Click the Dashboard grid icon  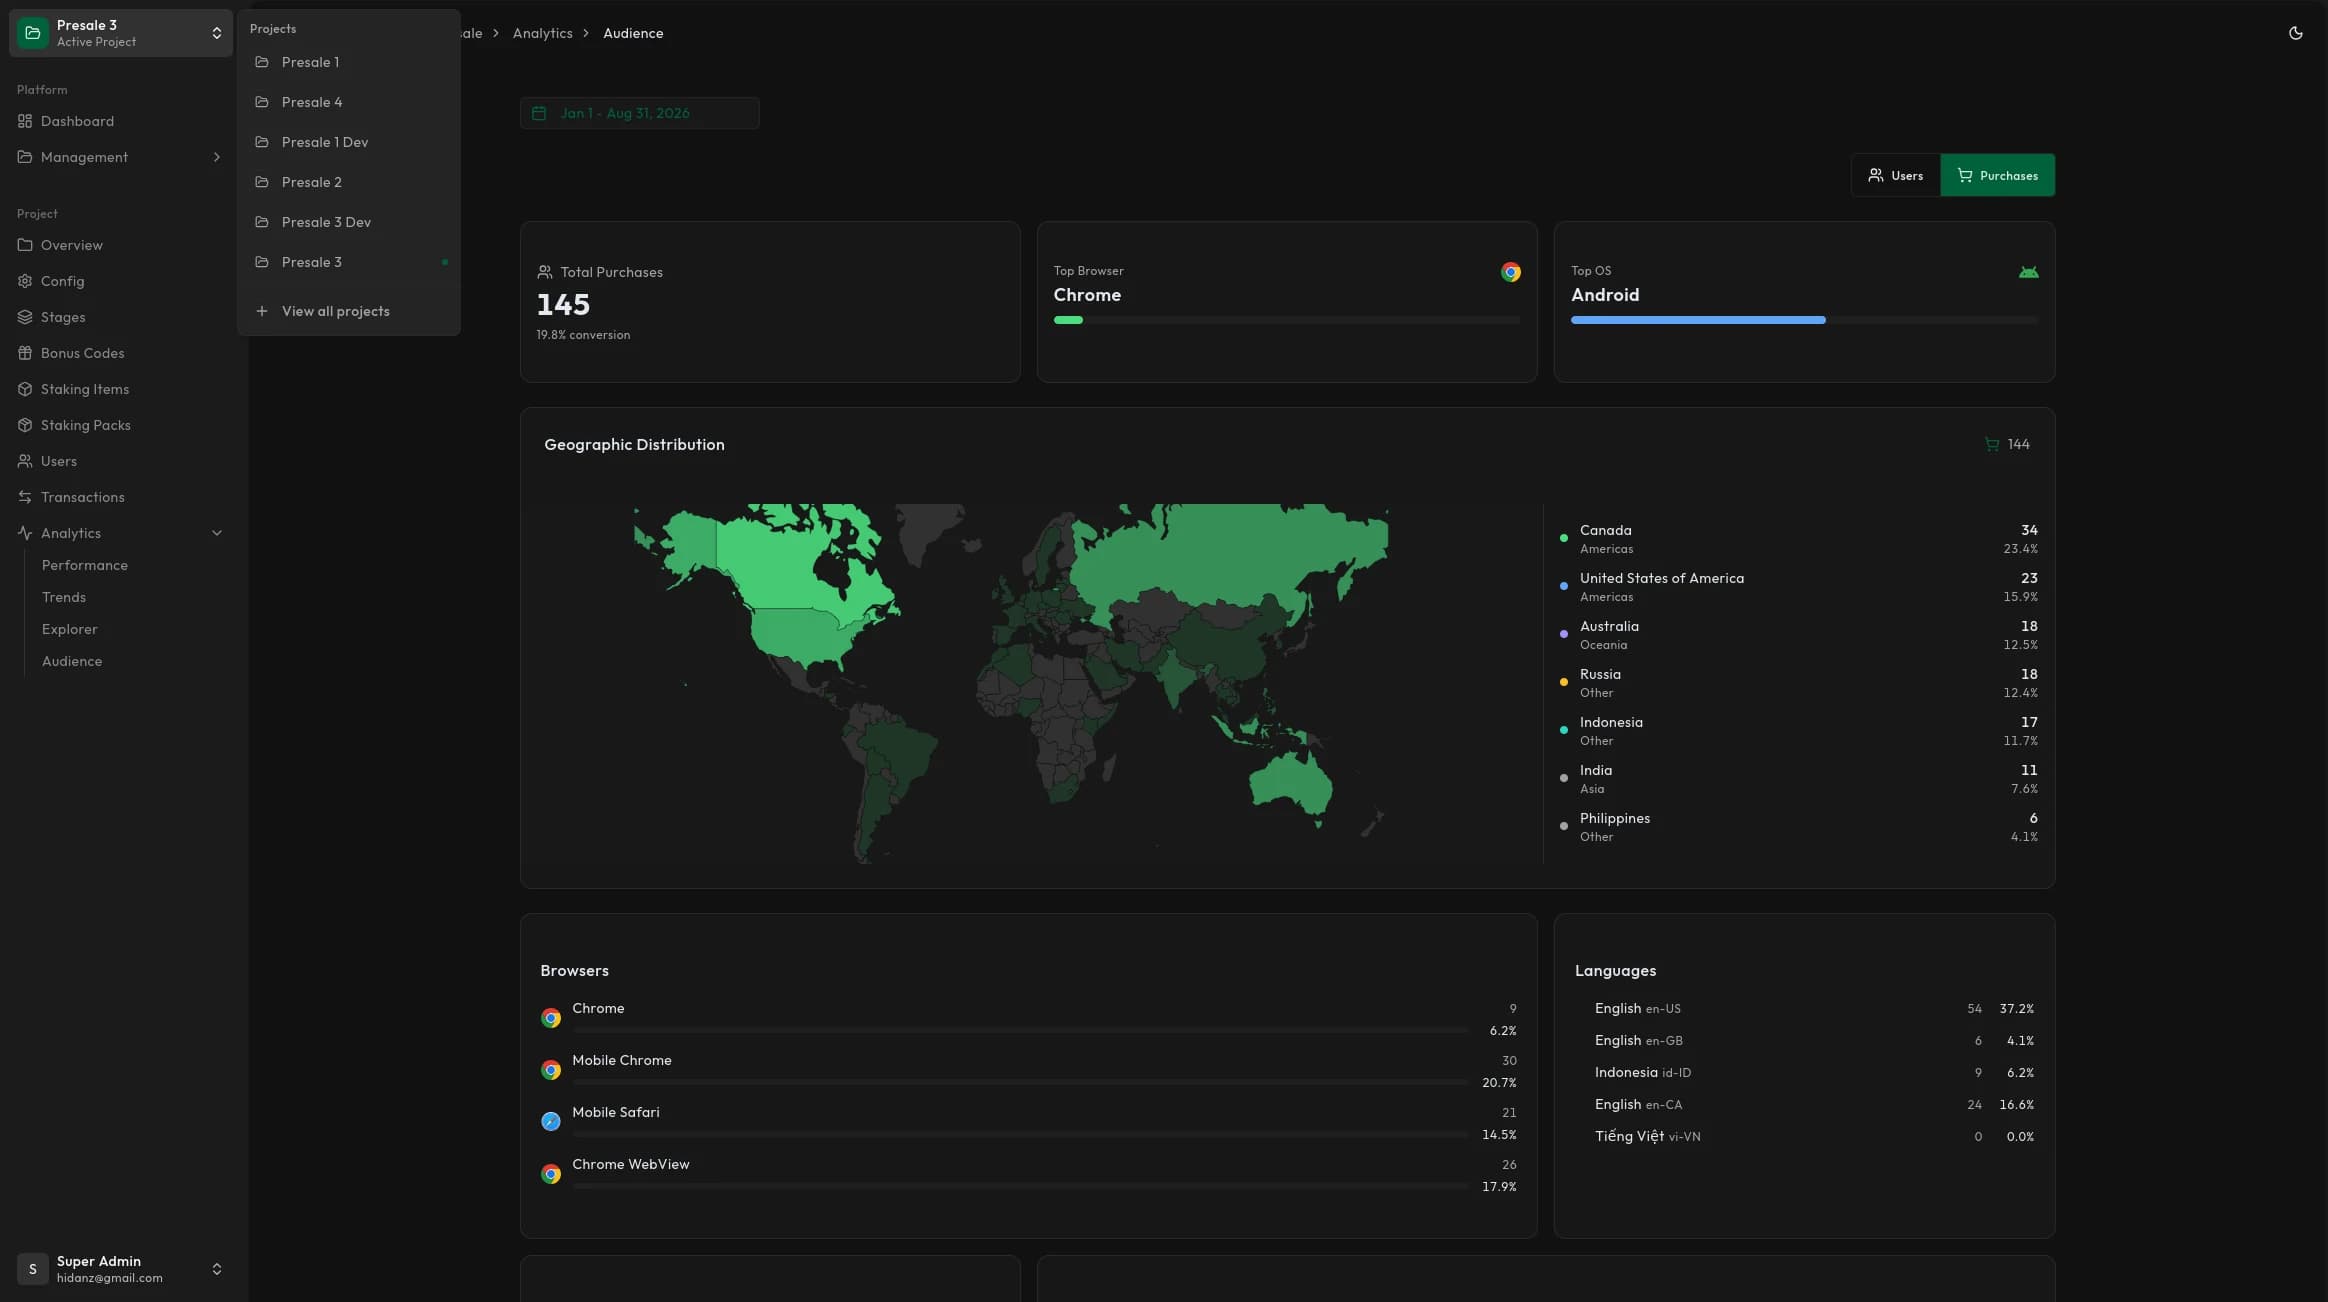(x=25, y=121)
